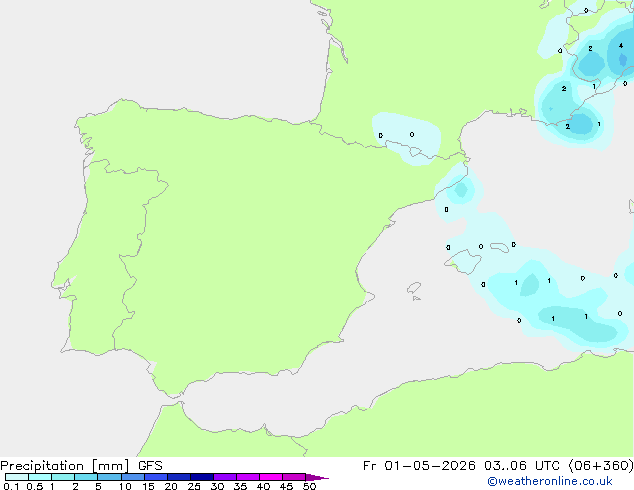634x490 pixels.
Task: Click the '50' legend scale label
Action: [x=309, y=486]
